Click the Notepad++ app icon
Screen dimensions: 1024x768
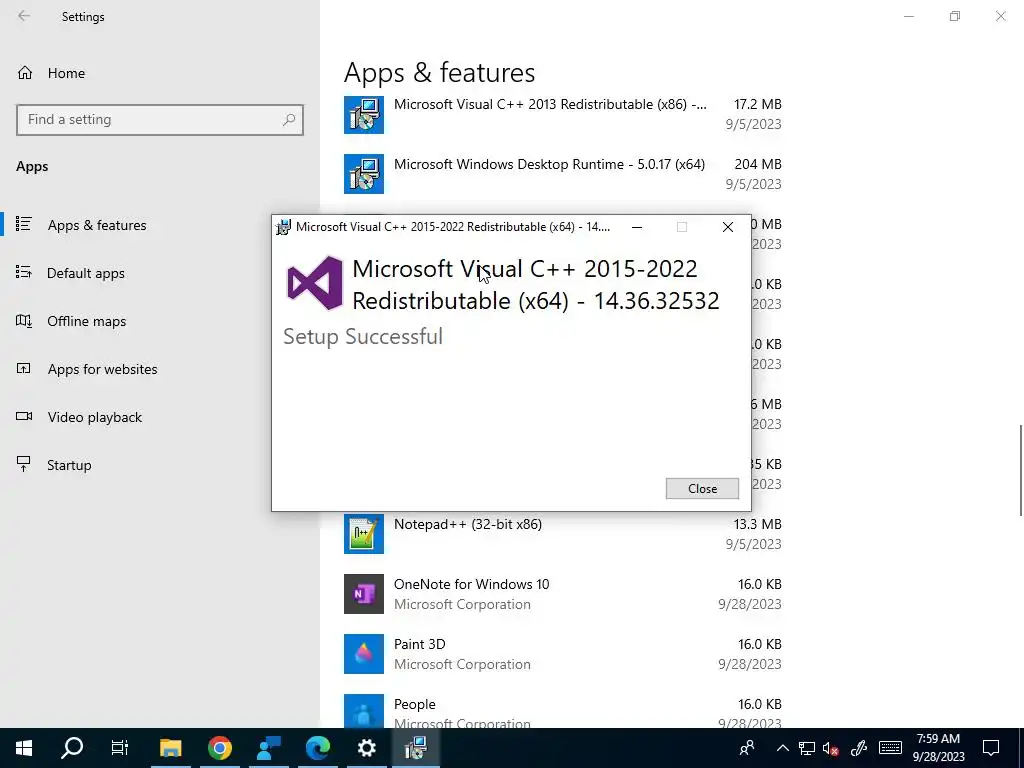click(364, 534)
